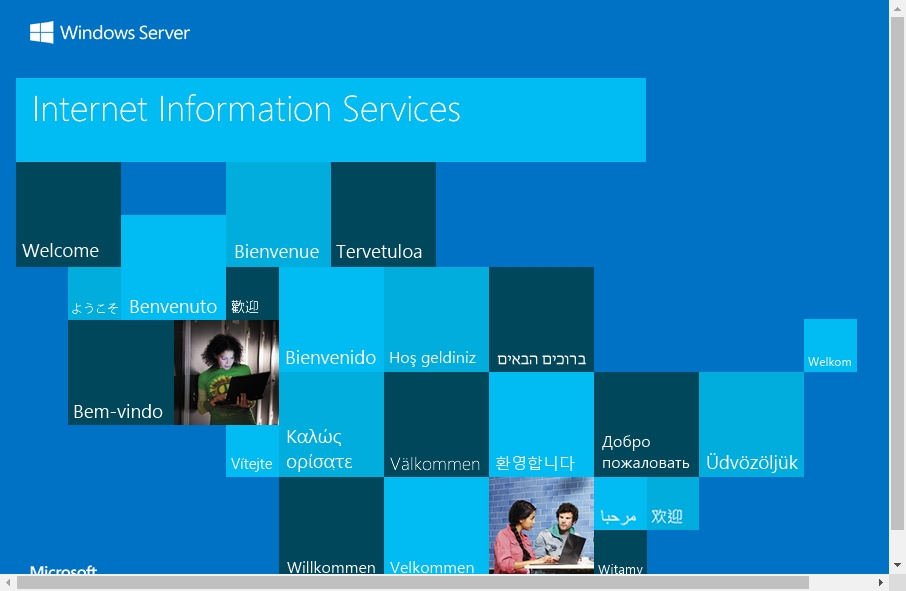Screen dimensions: 906x591
Task: Click the simplified Chinese 欢迎 tile
Action: point(673,503)
